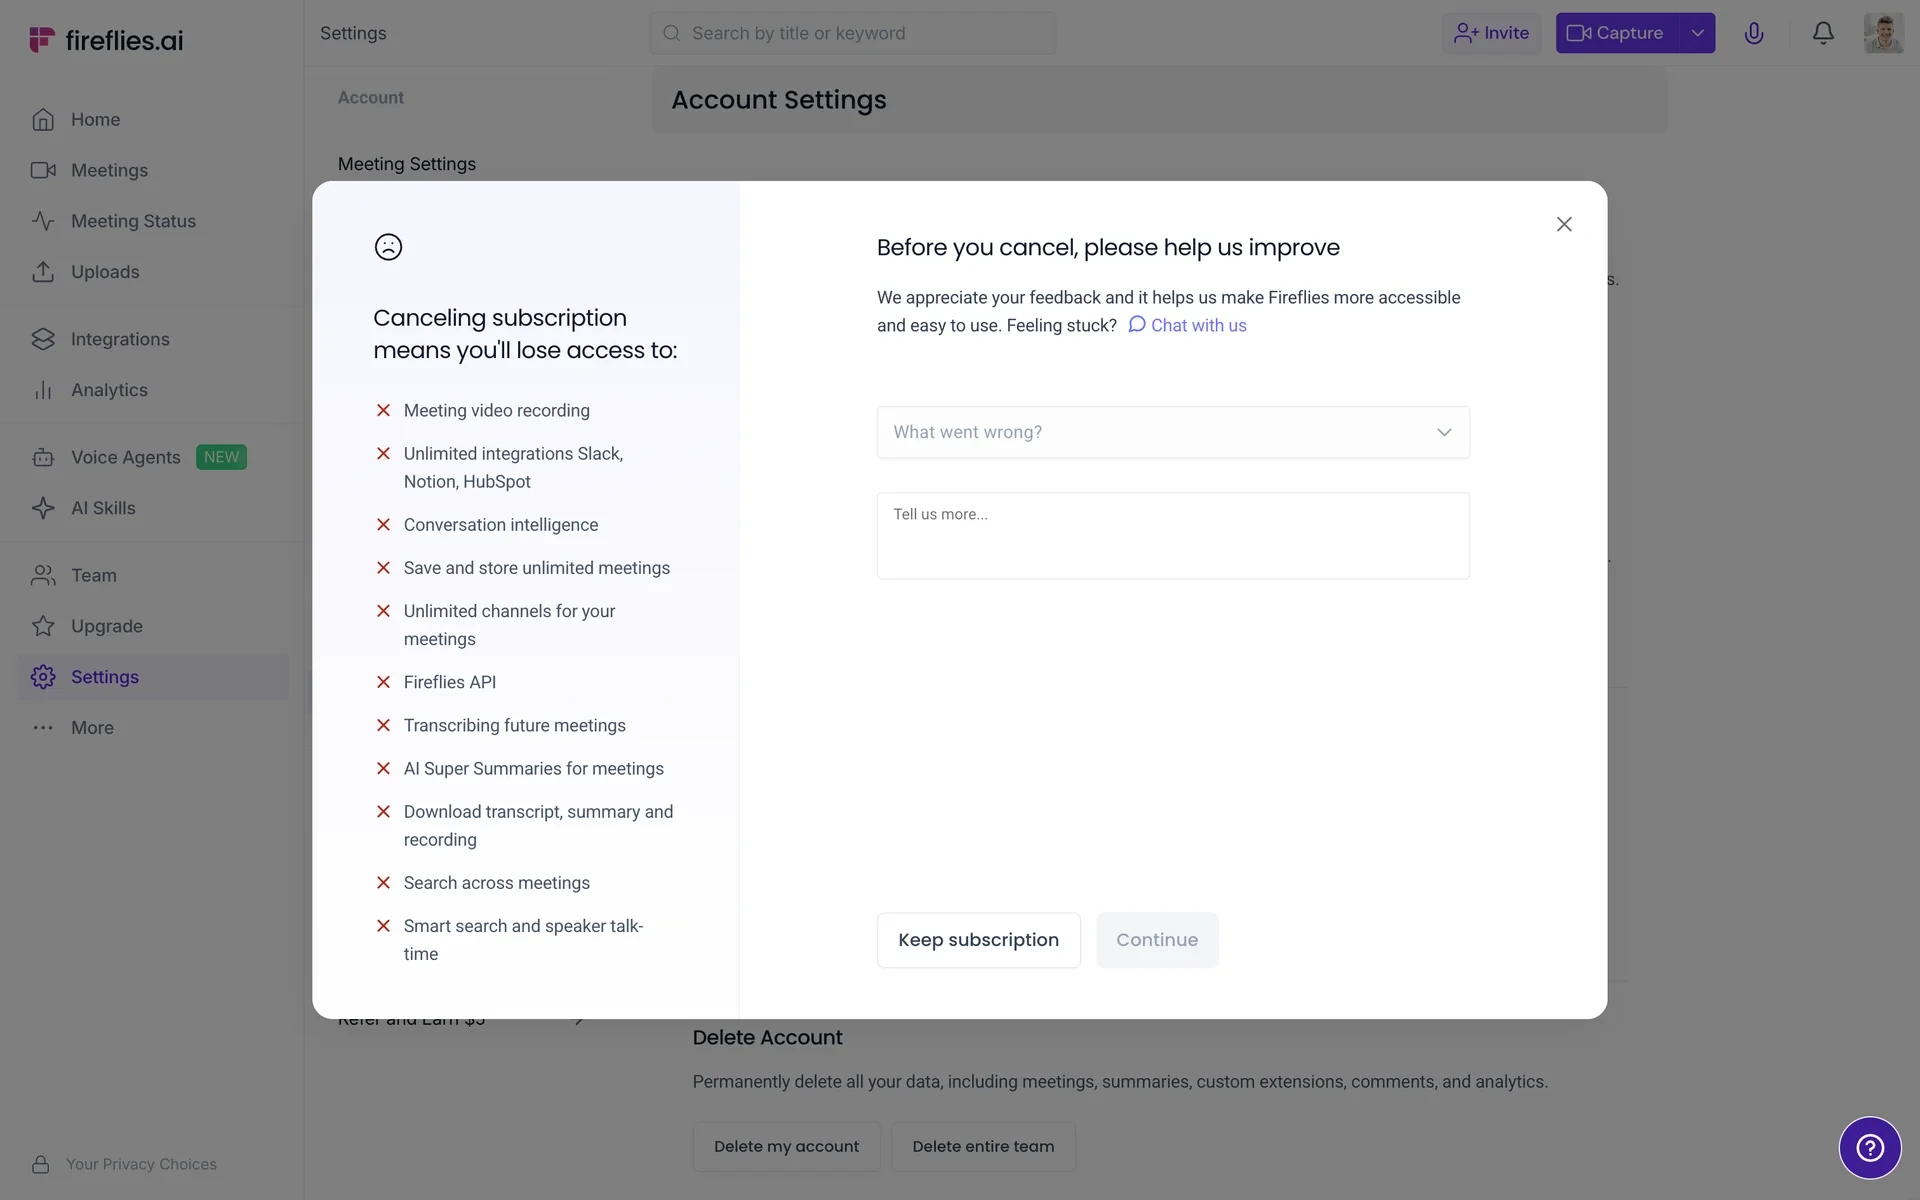Click the search field magnifier icon
The image size is (1920, 1200).
point(672,33)
